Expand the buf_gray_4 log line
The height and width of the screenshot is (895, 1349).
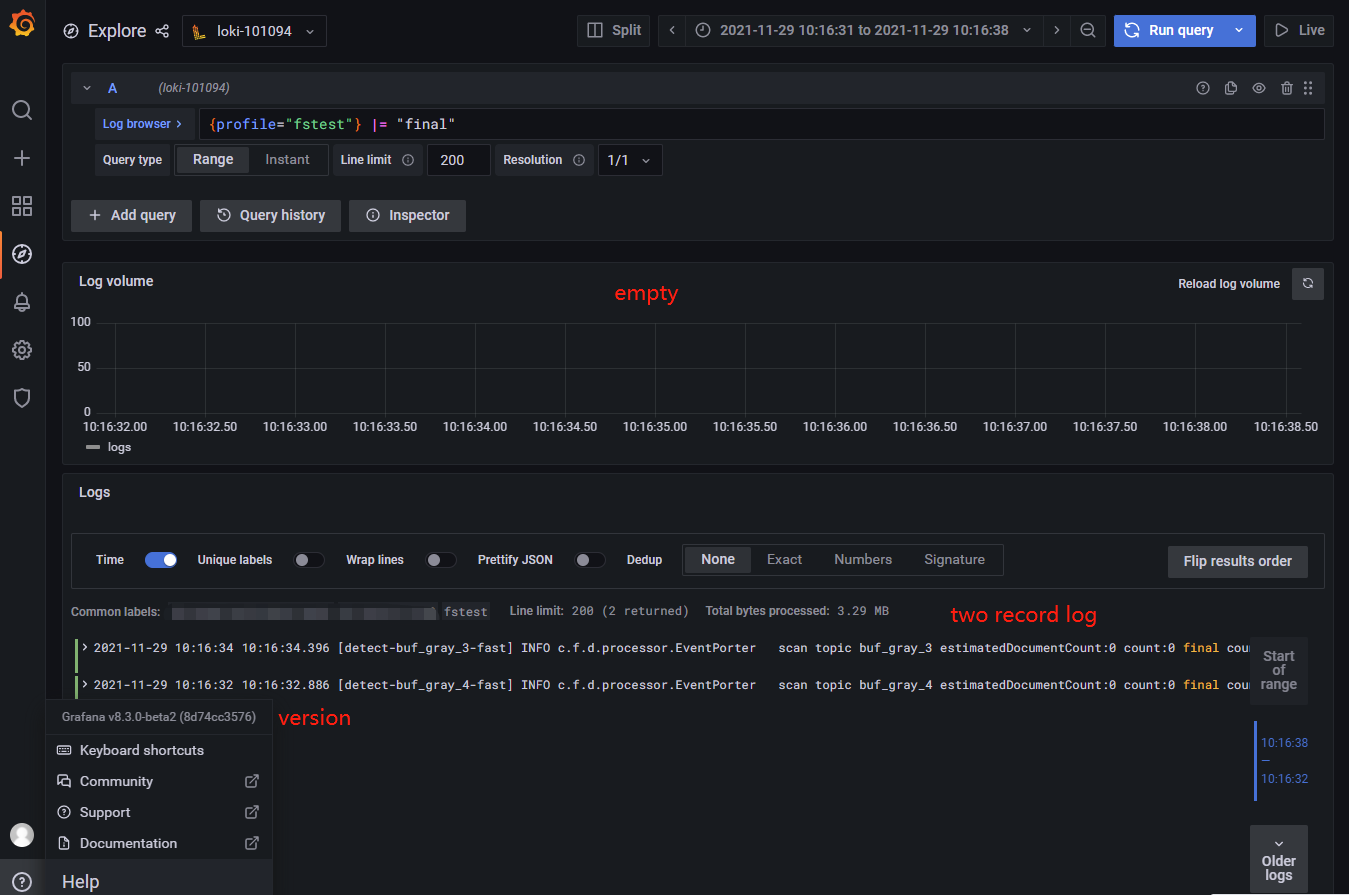(85, 684)
